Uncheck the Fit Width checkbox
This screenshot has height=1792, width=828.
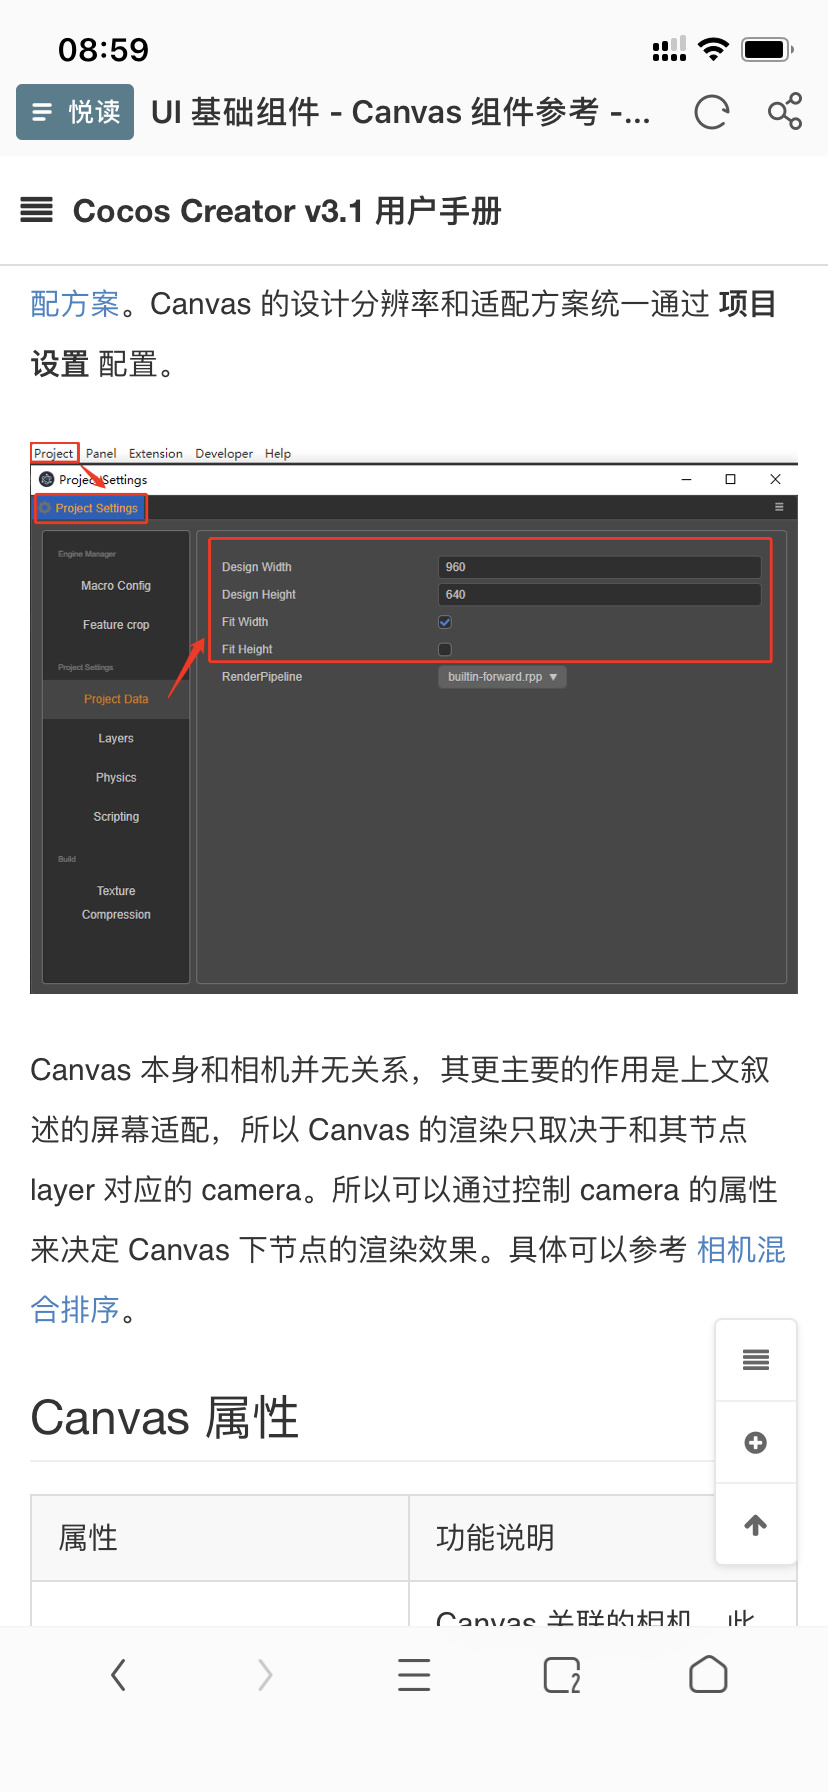coord(445,622)
